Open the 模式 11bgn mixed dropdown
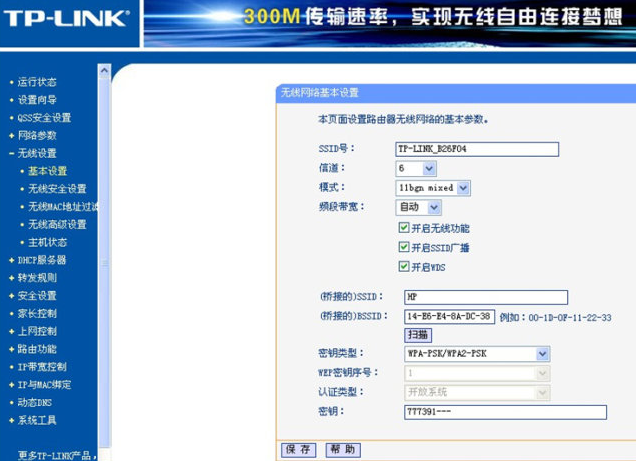Image resolution: width=636 pixels, height=461 pixels. (433, 188)
